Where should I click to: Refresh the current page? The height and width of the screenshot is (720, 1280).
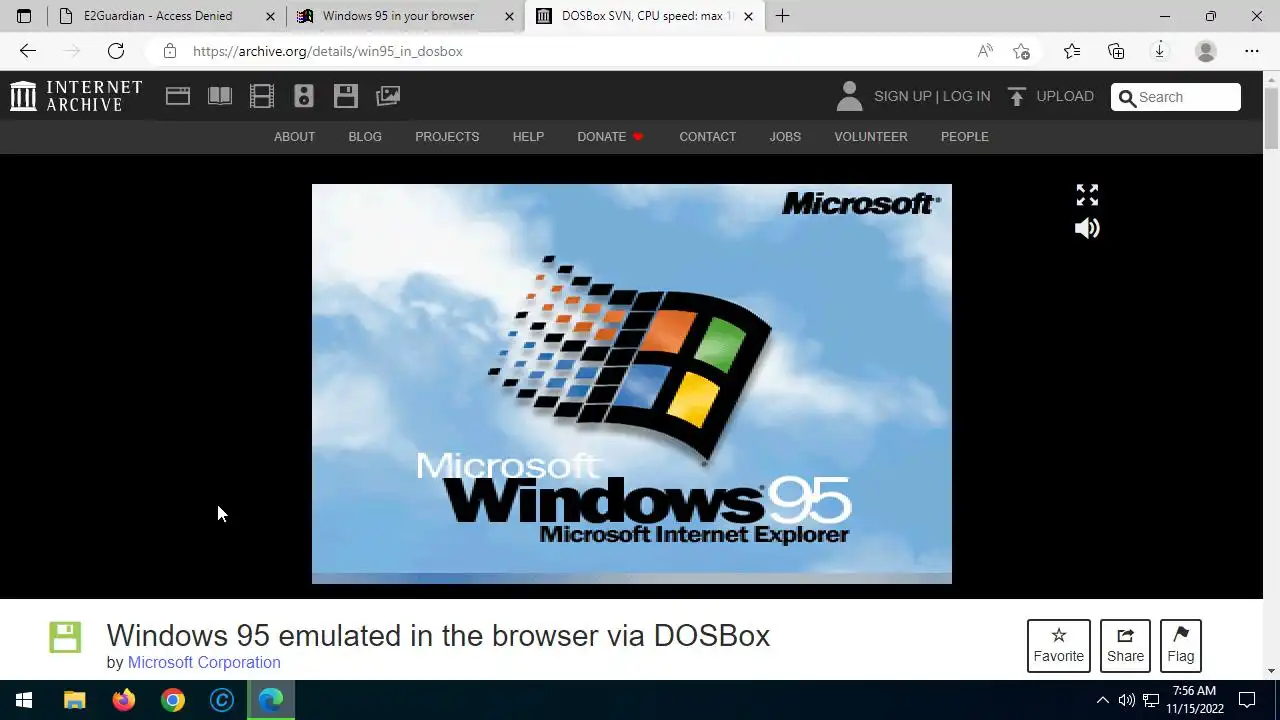116,51
